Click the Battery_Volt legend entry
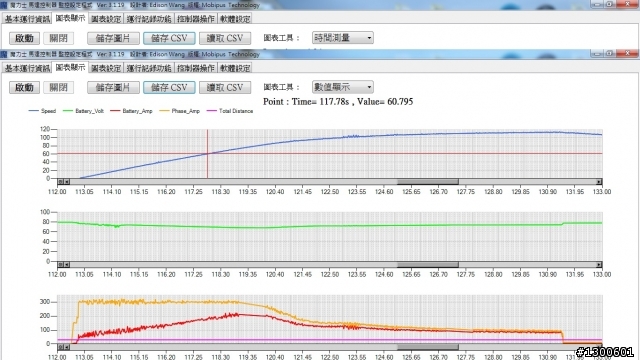The height and width of the screenshot is (360, 640). [83, 111]
